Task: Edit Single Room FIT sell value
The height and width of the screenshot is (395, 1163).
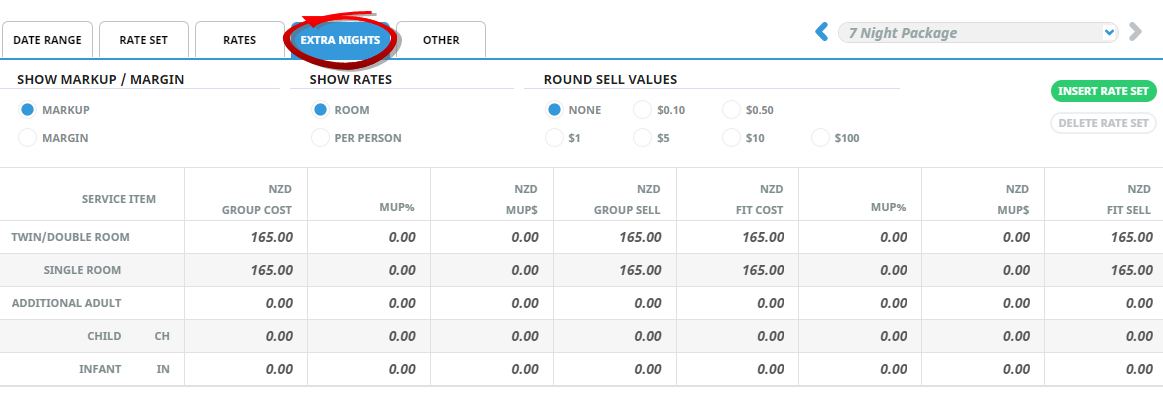Action: (1104, 270)
